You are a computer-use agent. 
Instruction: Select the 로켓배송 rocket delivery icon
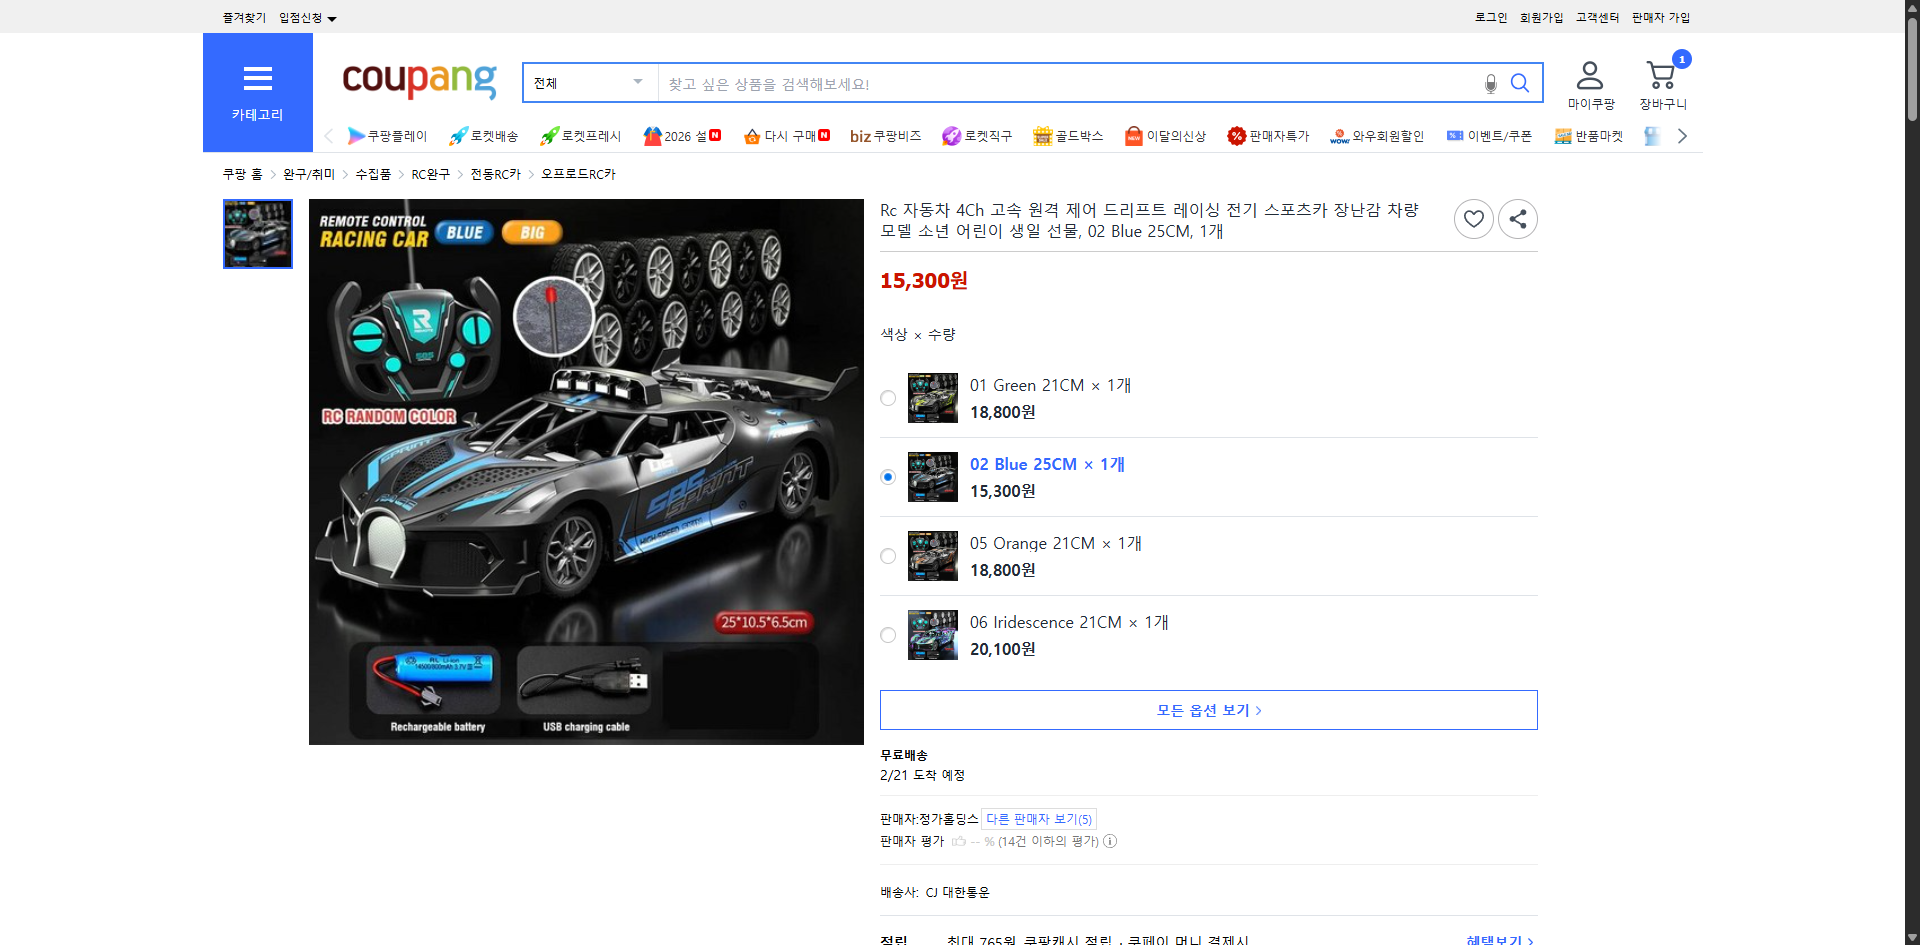(x=484, y=136)
